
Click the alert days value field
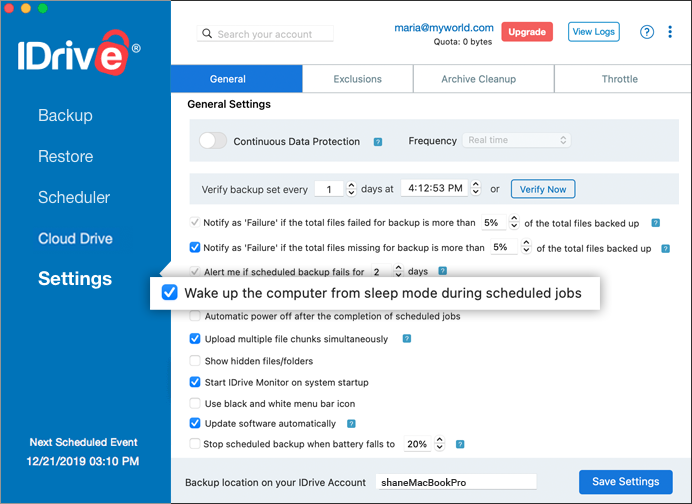[x=381, y=271]
